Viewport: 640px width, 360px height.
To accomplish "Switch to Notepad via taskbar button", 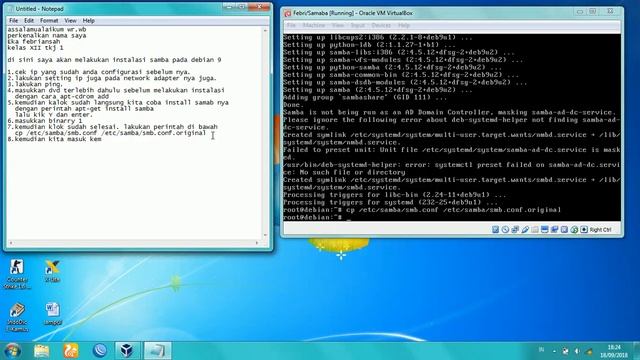I will pos(157,351).
